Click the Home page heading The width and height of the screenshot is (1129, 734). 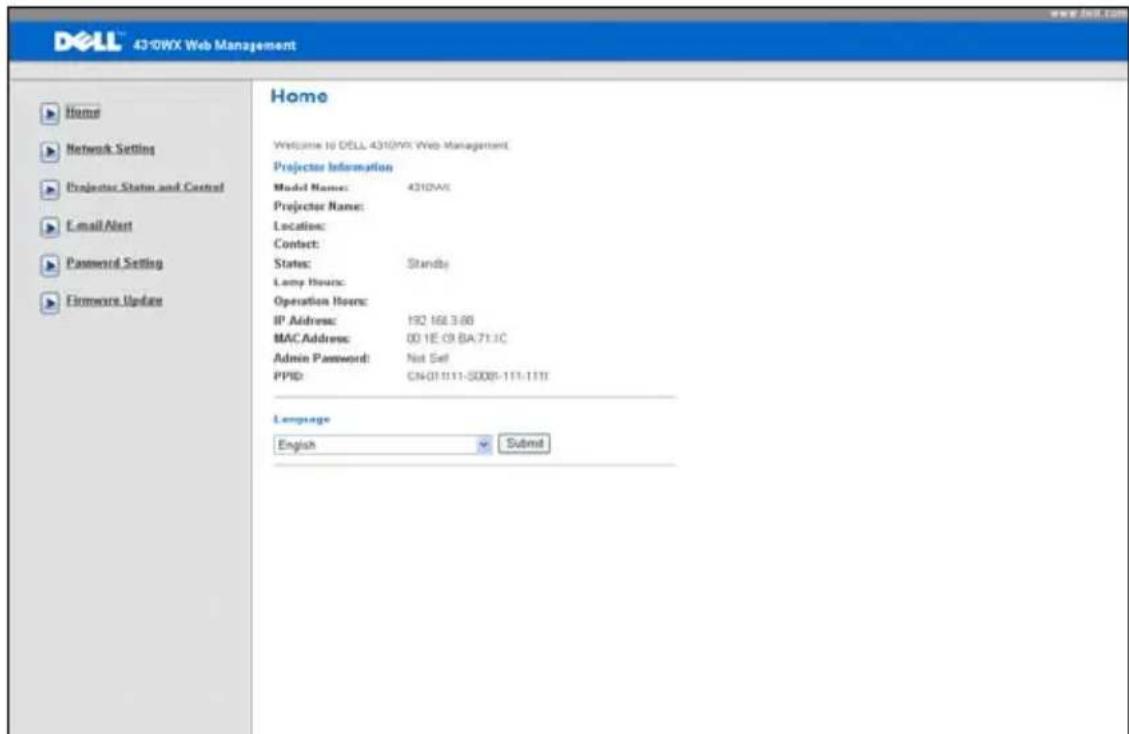tap(299, 97)
